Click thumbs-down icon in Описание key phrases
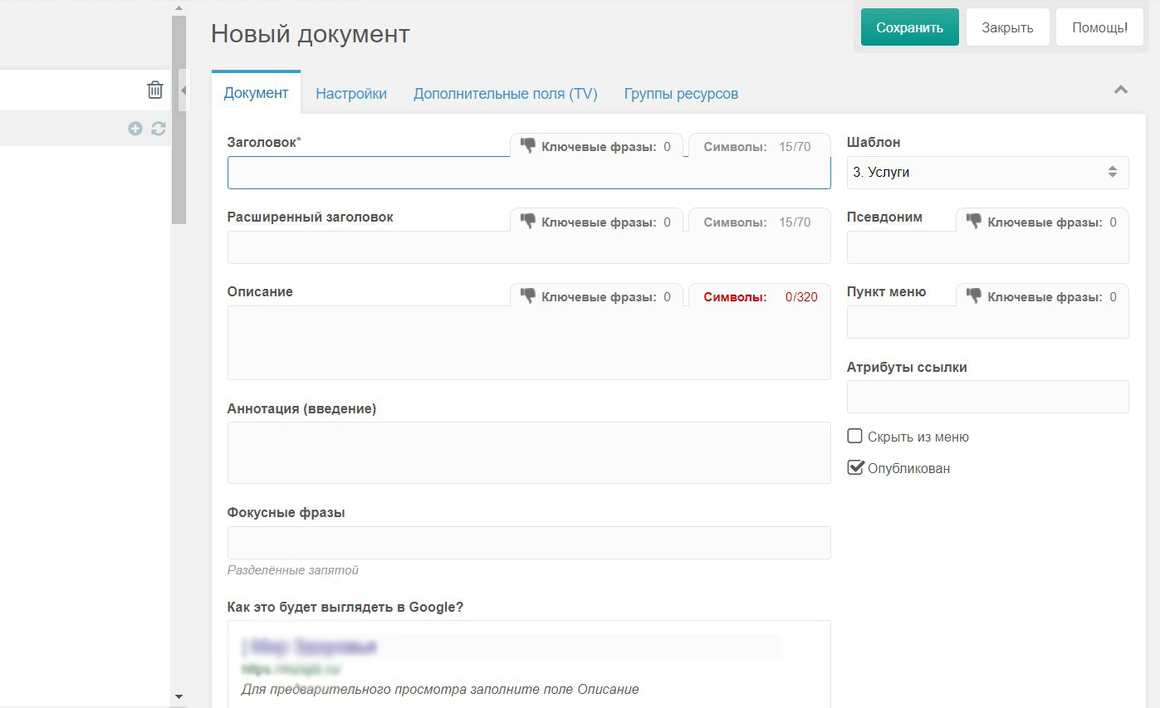The width and height of the screenshot is (1160, 708). [528, 295]
